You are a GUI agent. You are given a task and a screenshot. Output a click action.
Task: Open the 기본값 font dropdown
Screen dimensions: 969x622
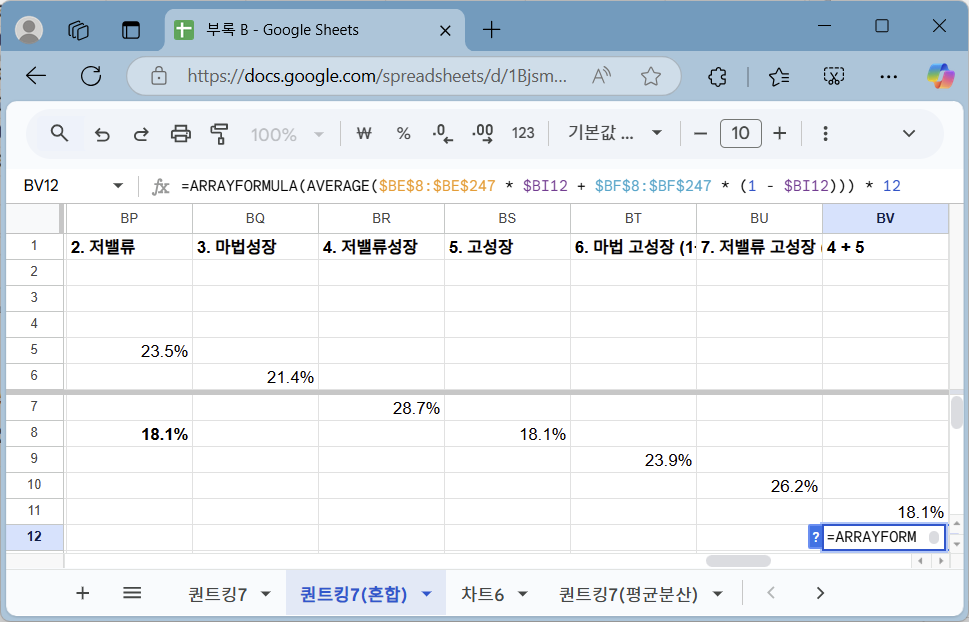click(615, 133)
